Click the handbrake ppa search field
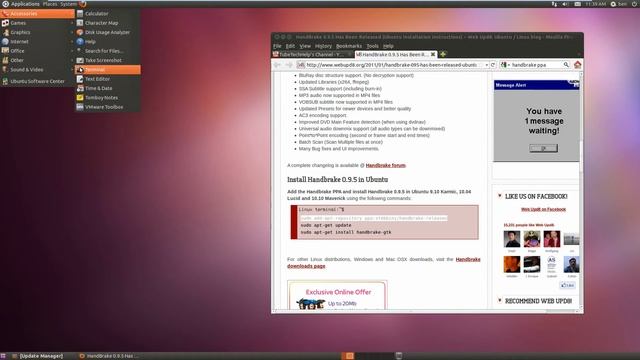The height and width of the screenshot is (360, 640). [536, 65]
